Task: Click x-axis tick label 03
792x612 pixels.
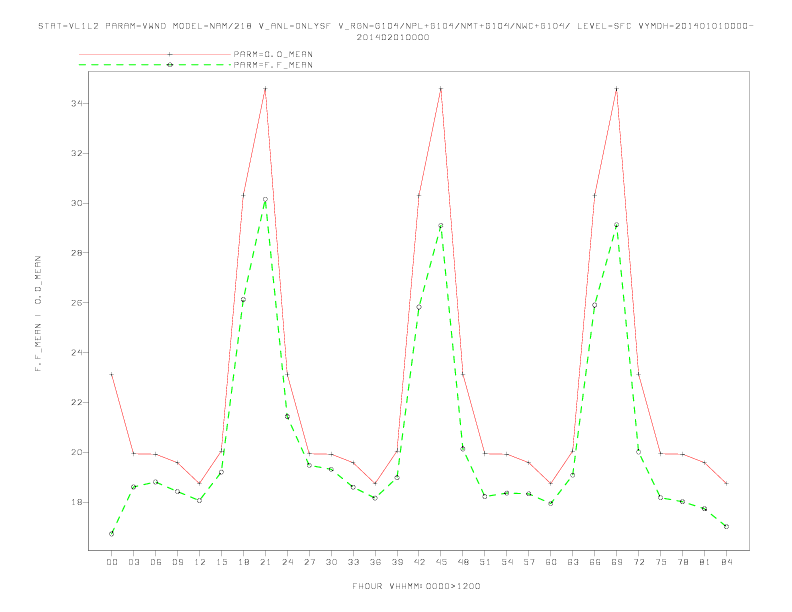Action: 133,562
